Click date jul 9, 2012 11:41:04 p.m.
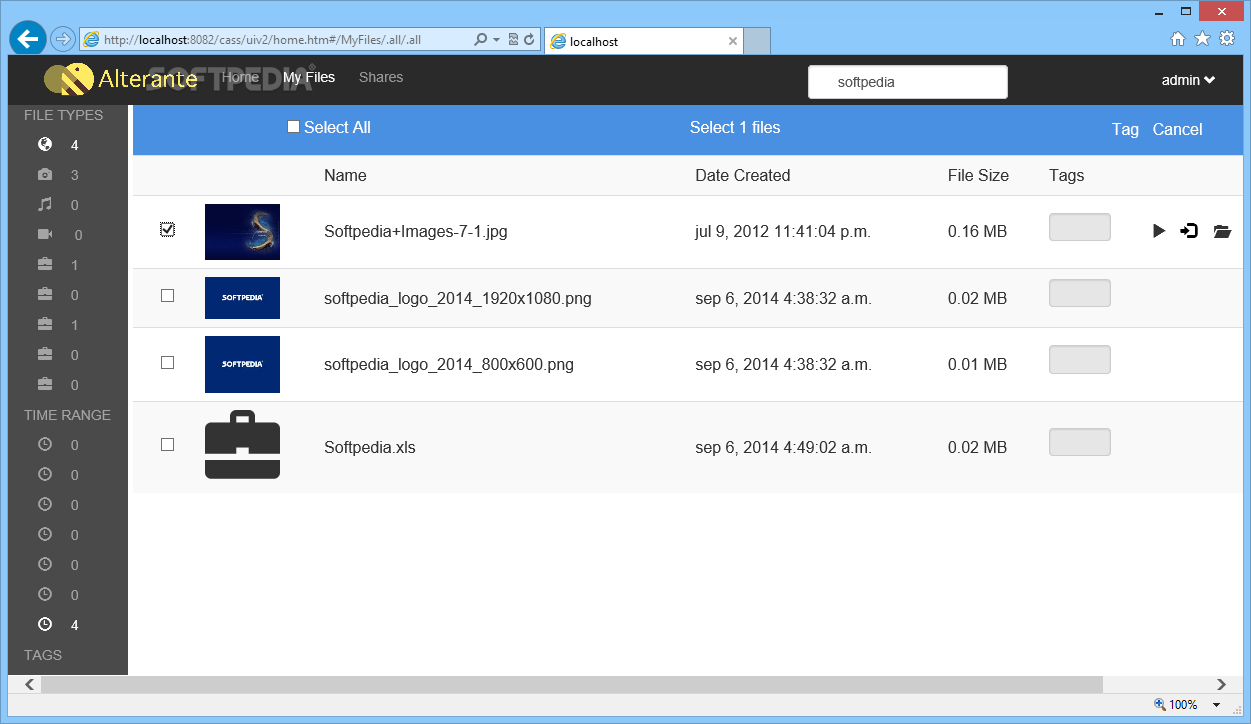This screenshot has height=724, width=1251. point(783,231)
